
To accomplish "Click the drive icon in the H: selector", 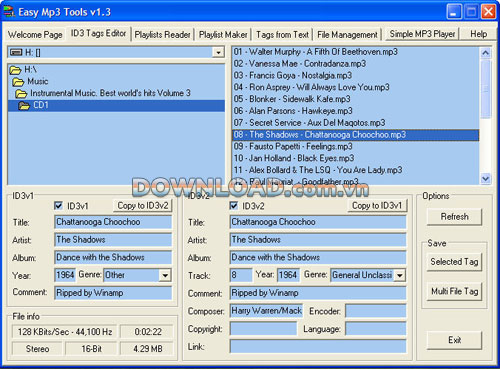I will click(16, 52).
